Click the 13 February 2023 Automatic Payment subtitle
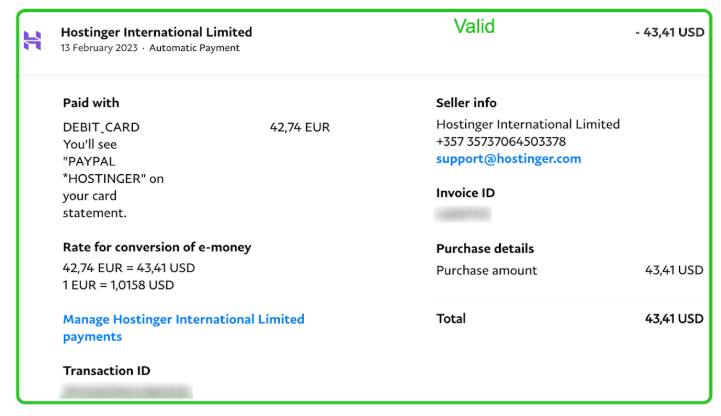 [150, 48]
